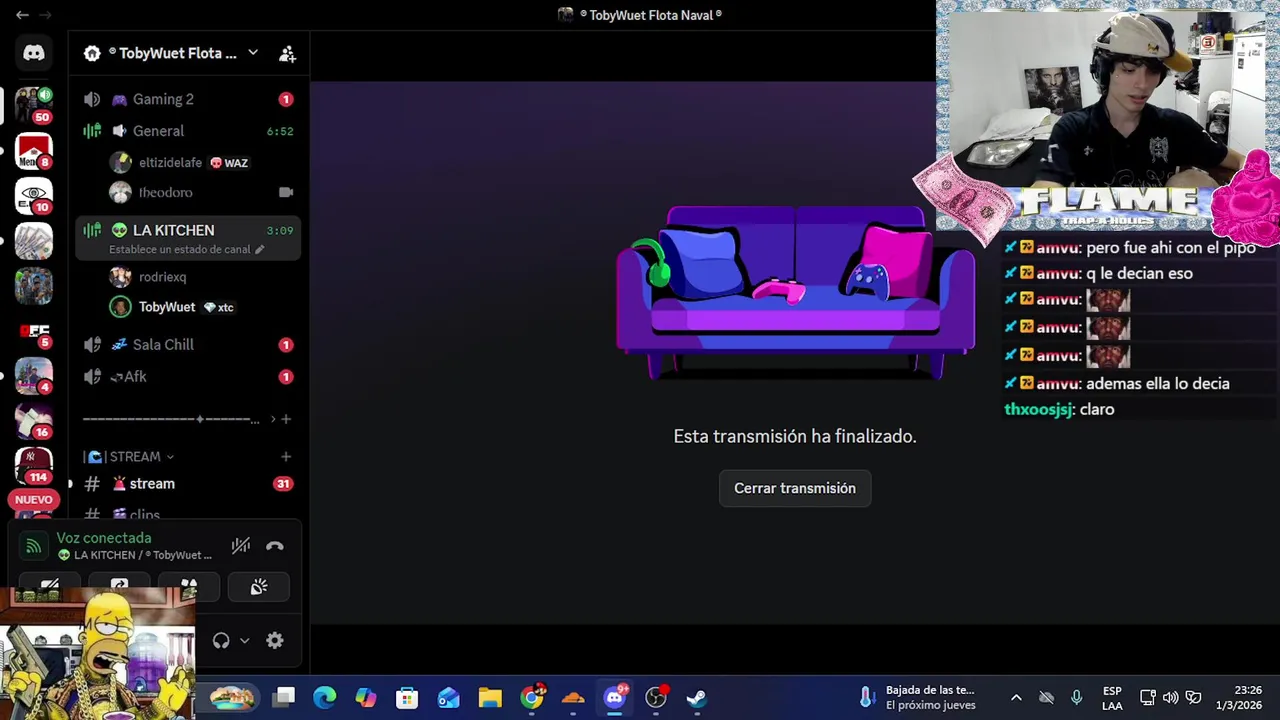Switch to OBS Studio on the taskbar

point(656,697)
